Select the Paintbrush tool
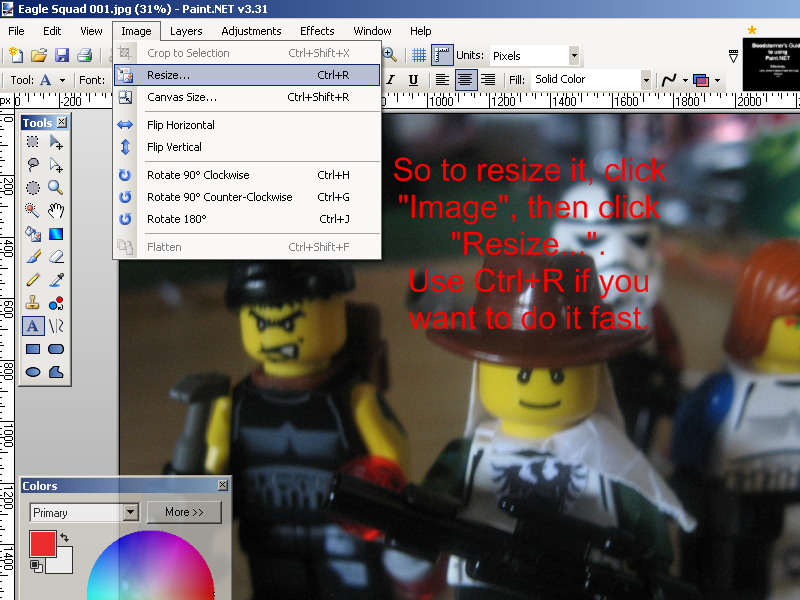Viewport: 800px width, 600px height. [33, 257]
